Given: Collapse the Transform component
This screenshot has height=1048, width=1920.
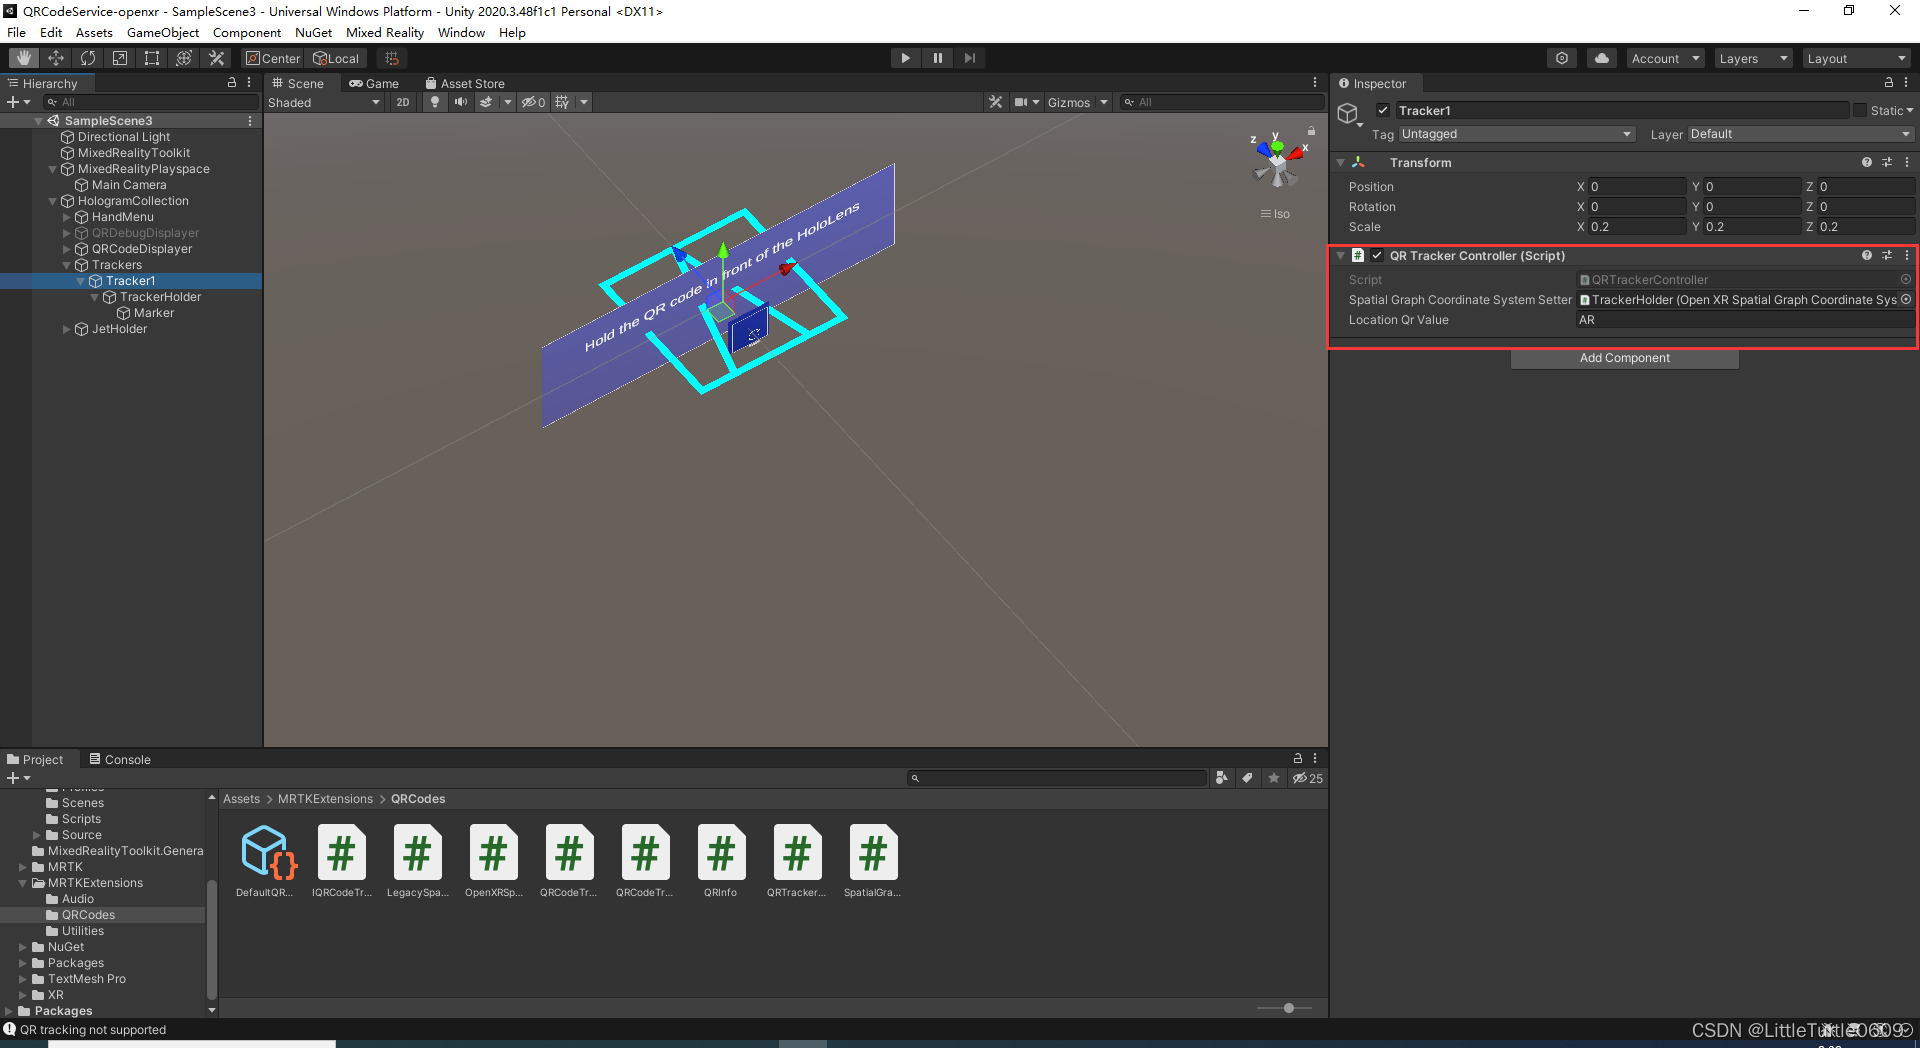Looking at the screenshot, I should [x=1340, y=162].
